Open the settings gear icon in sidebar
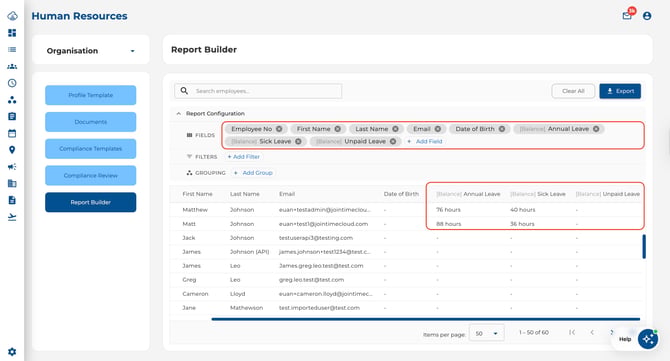This screenshot has width=670, height=361. pyautogui.click(x=12, y=352)
